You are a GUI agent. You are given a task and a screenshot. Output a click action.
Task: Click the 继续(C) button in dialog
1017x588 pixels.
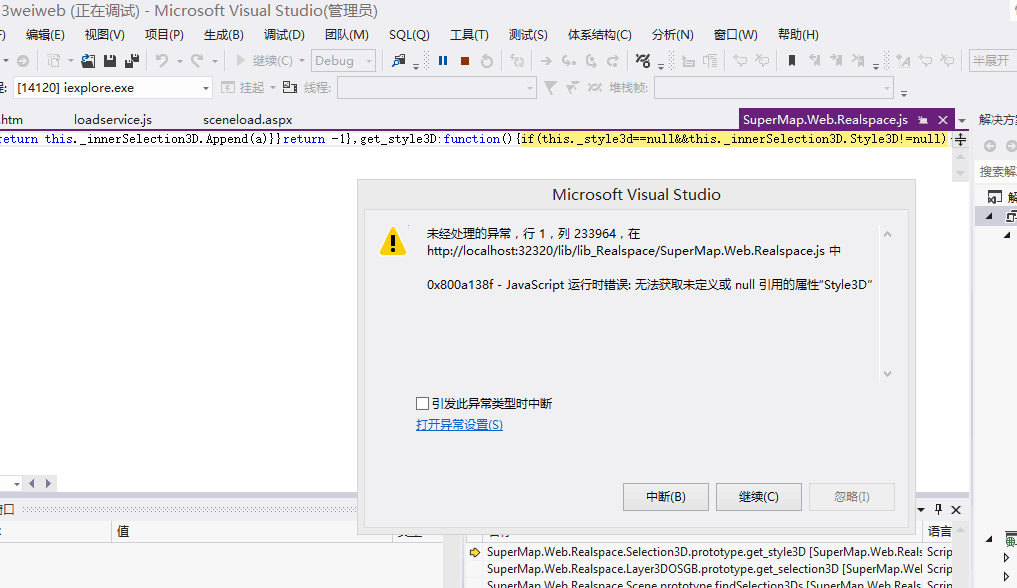point(758,497)
